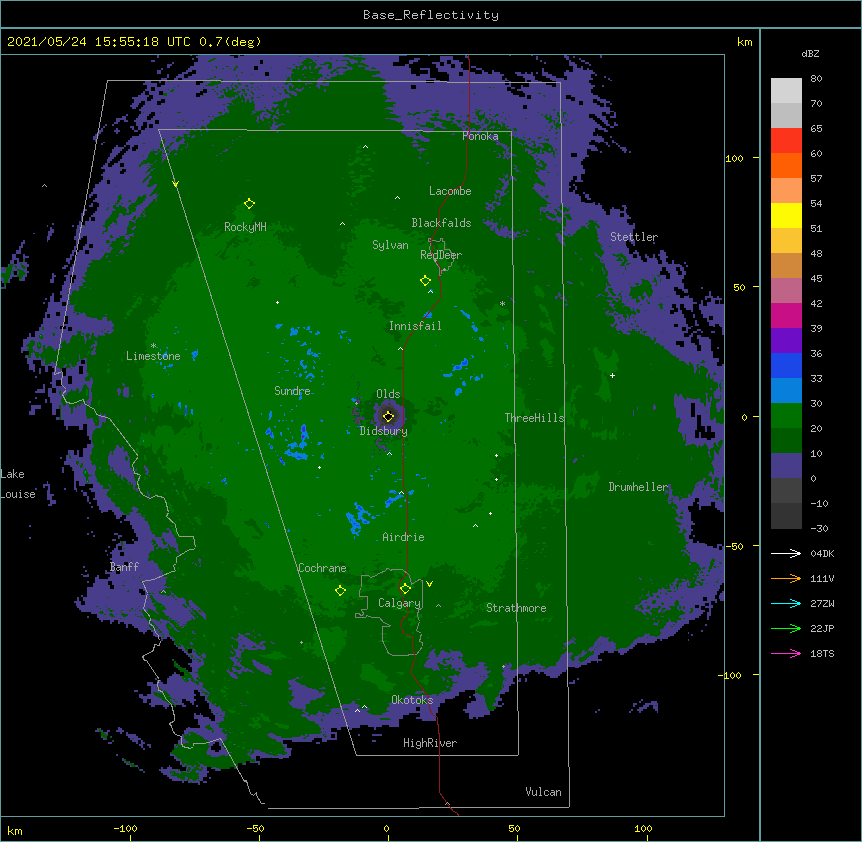Click the Drumheller city label
Image resolution: width=862 pixels, height=842 pixels.
tap(638, 487)
